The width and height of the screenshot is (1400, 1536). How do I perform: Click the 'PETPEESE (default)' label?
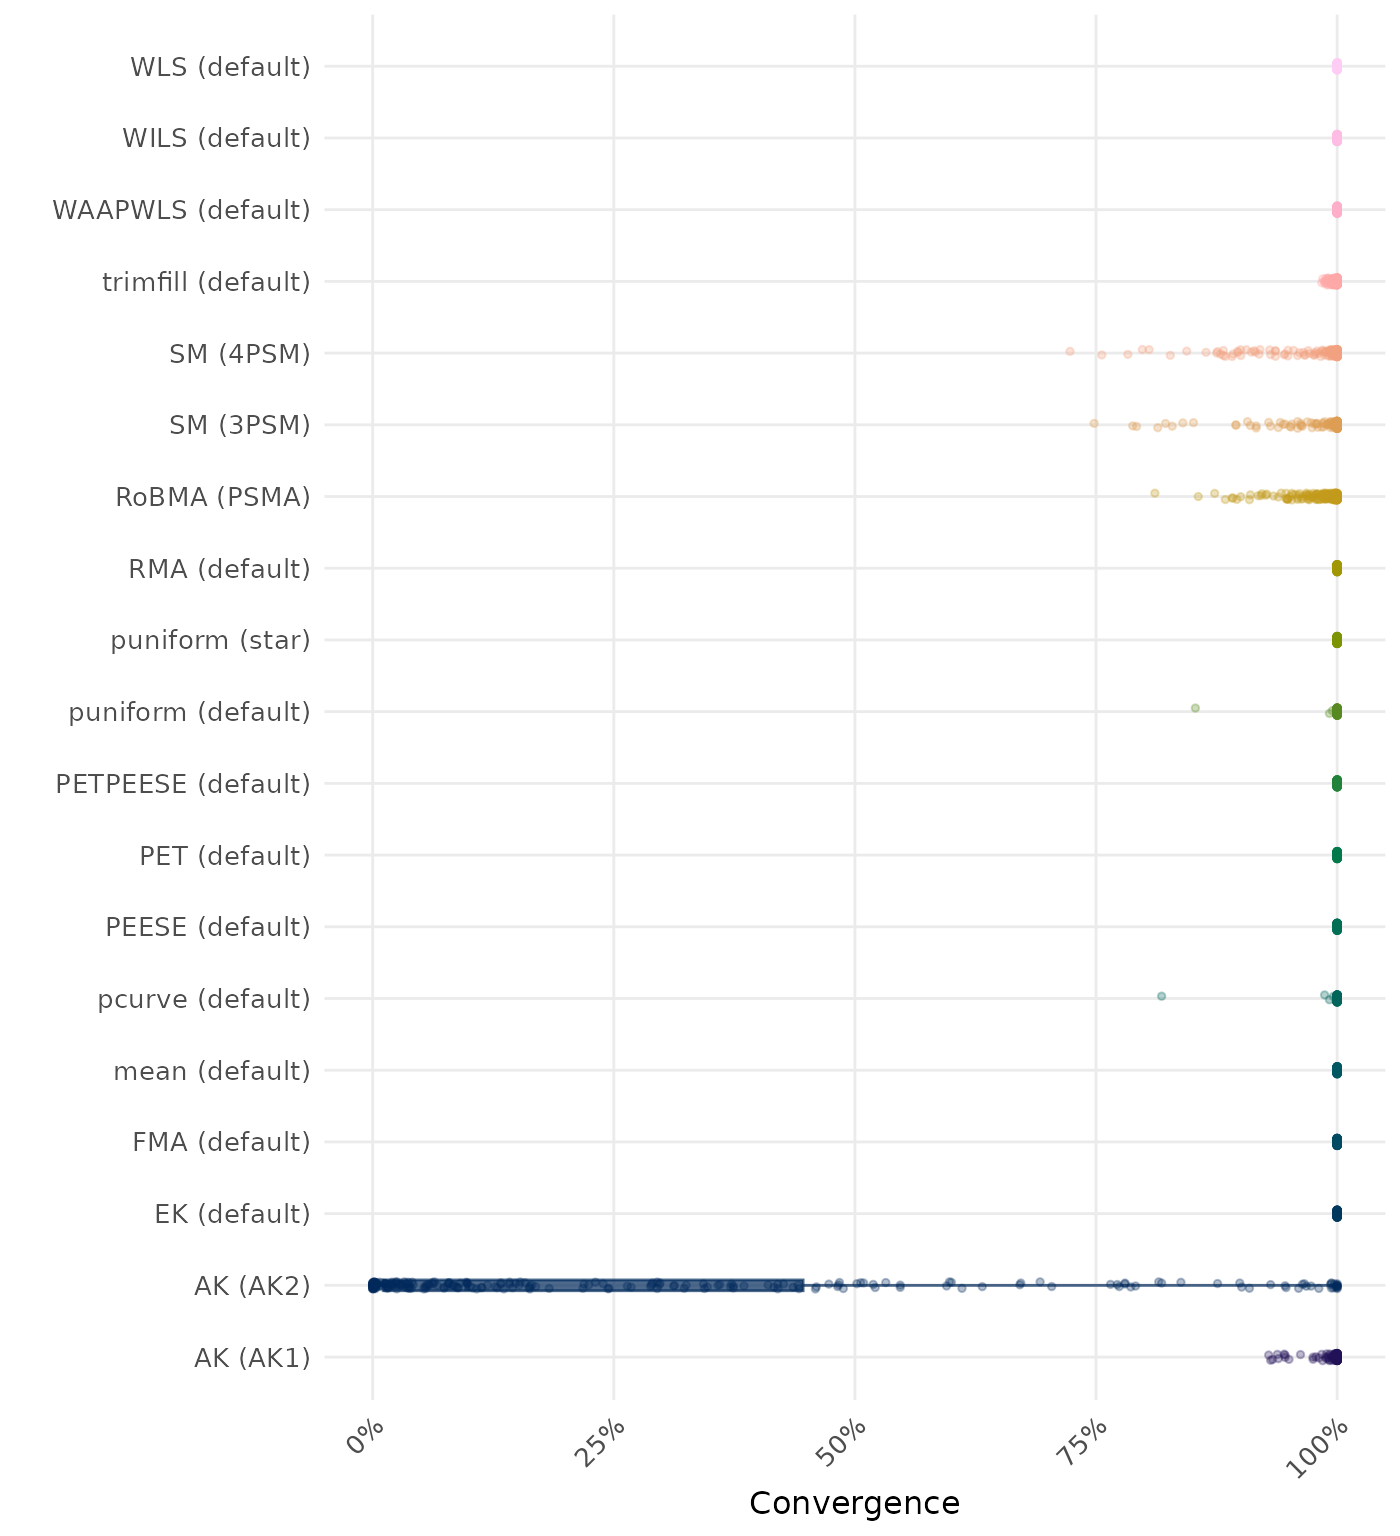183,784
